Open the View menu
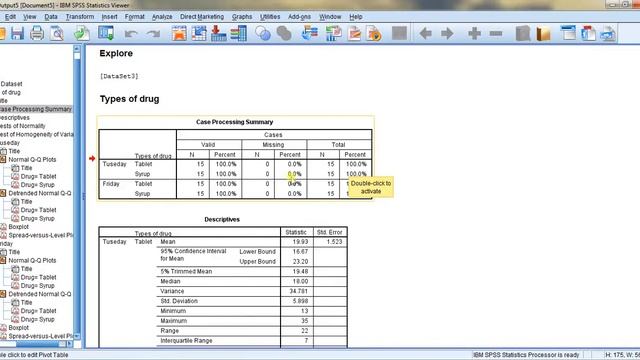640x360 pixels. point(29,17)
